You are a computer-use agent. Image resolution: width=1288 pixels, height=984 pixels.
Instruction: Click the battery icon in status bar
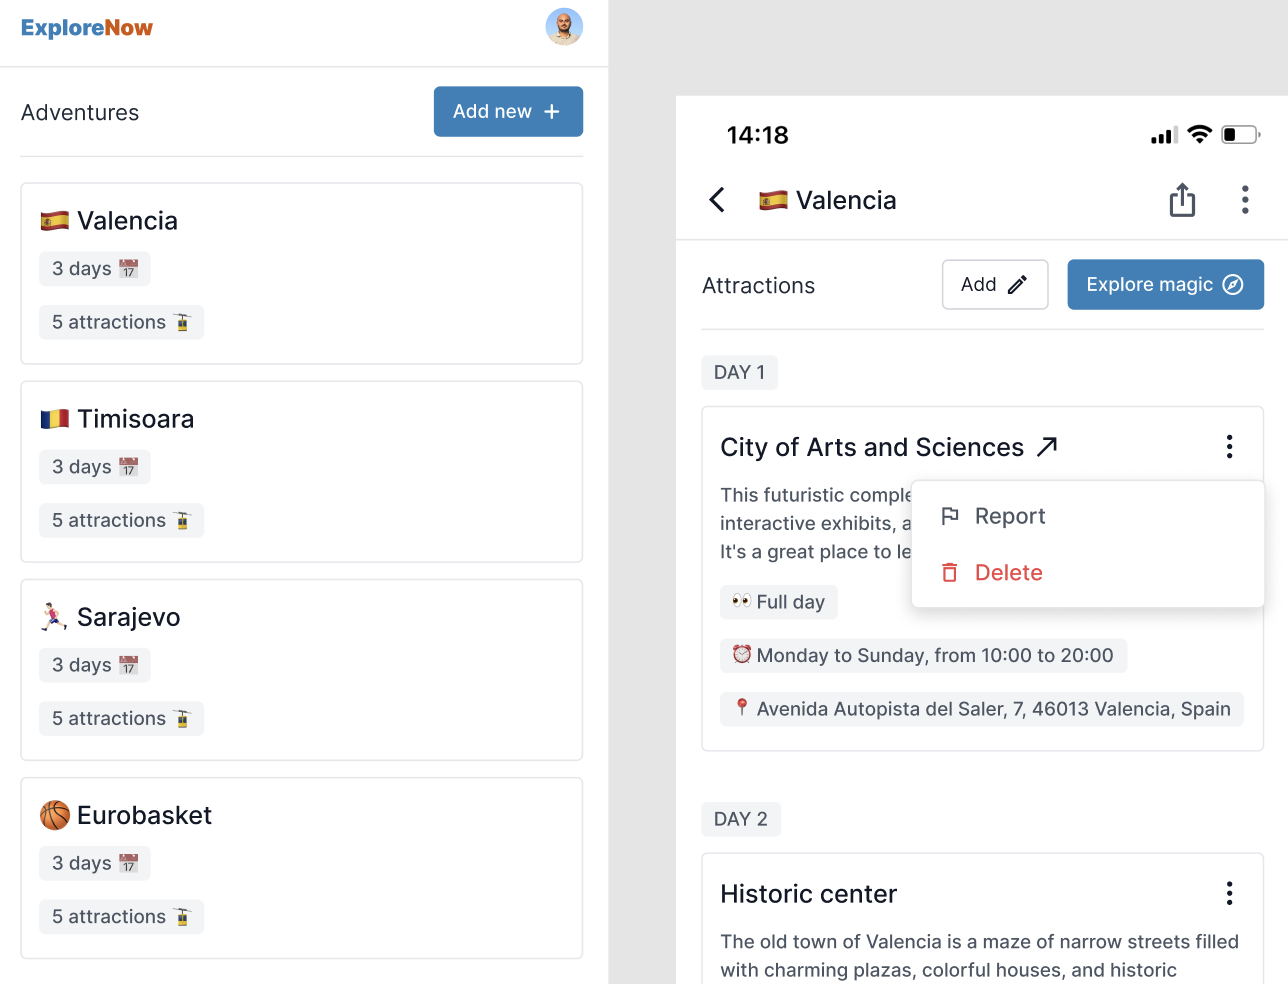click(x=1240, y=135)
